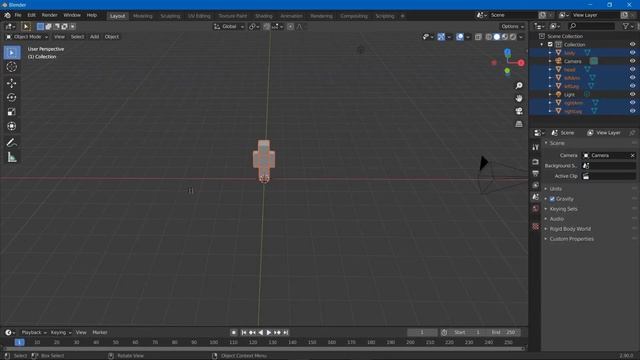
Task: Select the Transform tool
Action: tap(11, 126)
